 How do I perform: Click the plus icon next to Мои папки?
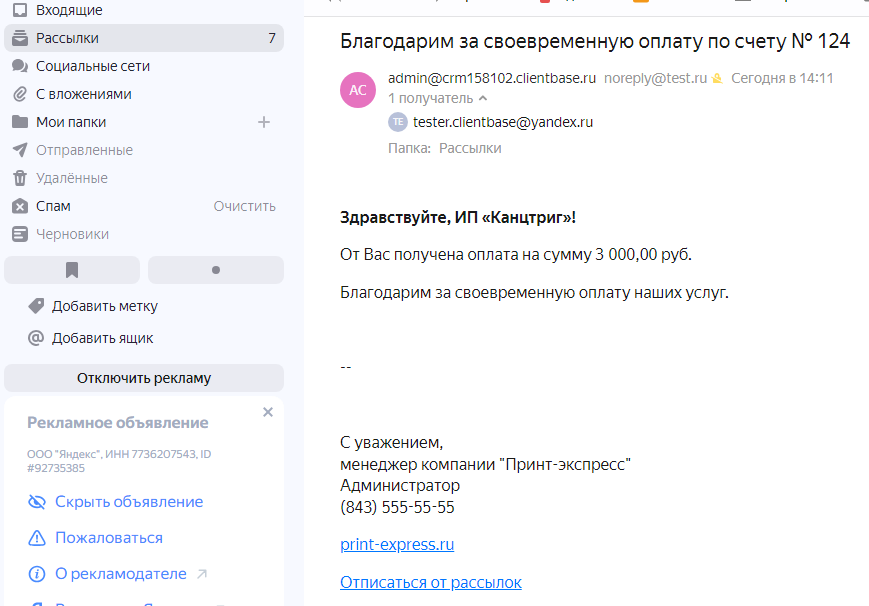coord(264,122)
